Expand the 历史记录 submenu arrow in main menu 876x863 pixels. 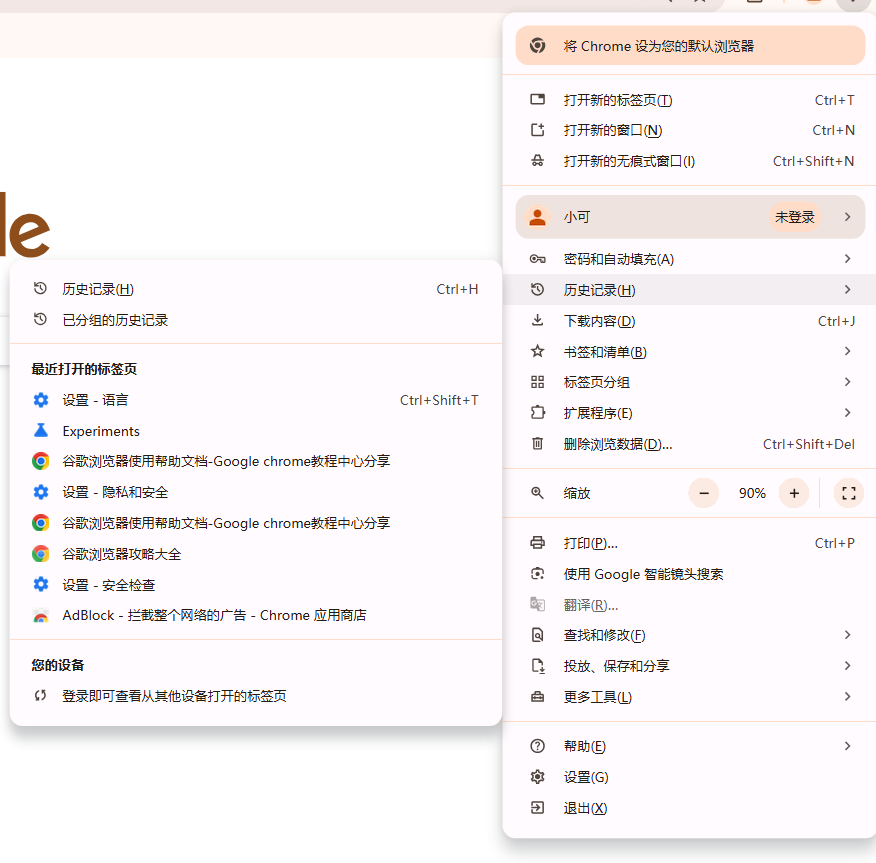pyautogui.click(x=848, y=289)
